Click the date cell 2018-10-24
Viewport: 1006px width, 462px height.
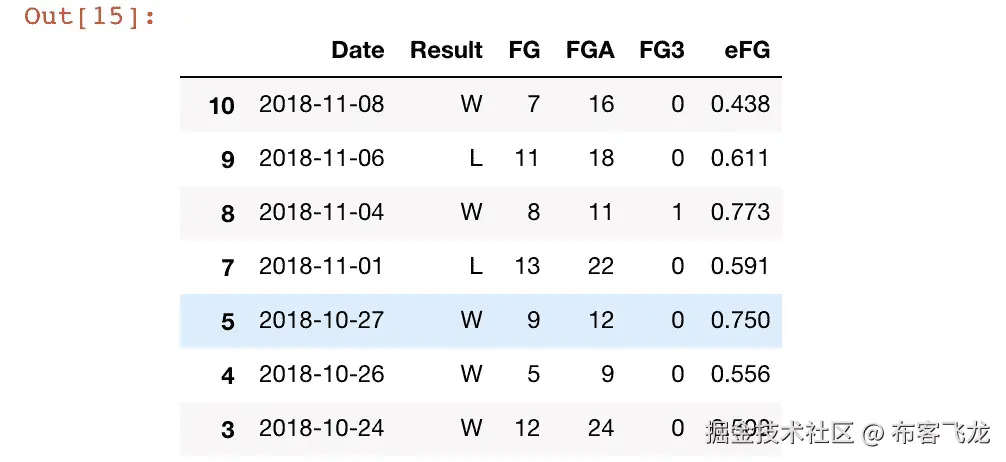[x=321, y=428]
